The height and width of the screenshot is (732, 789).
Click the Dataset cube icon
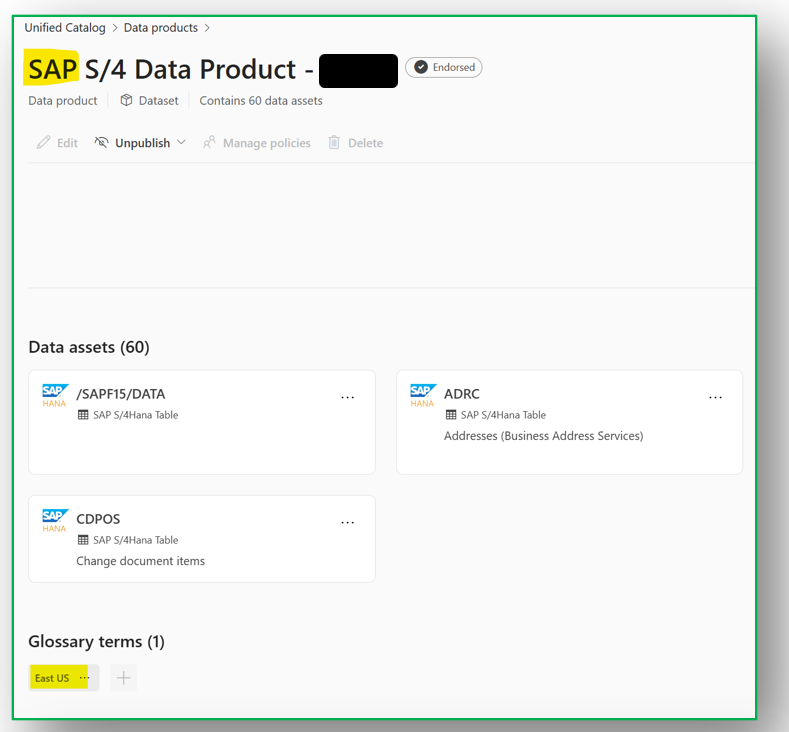(x=126, y=100)
